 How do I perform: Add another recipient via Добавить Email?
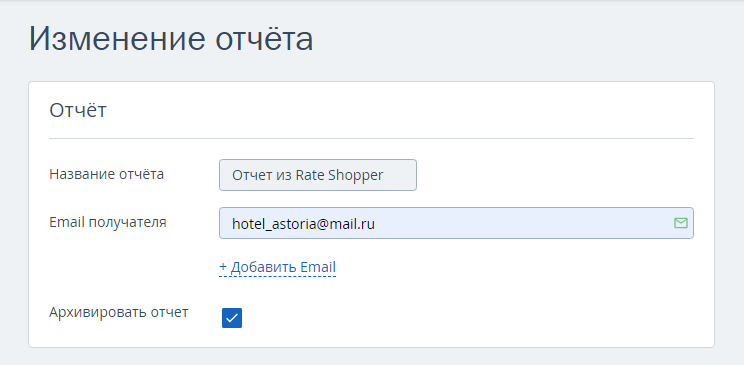[278, 267]
